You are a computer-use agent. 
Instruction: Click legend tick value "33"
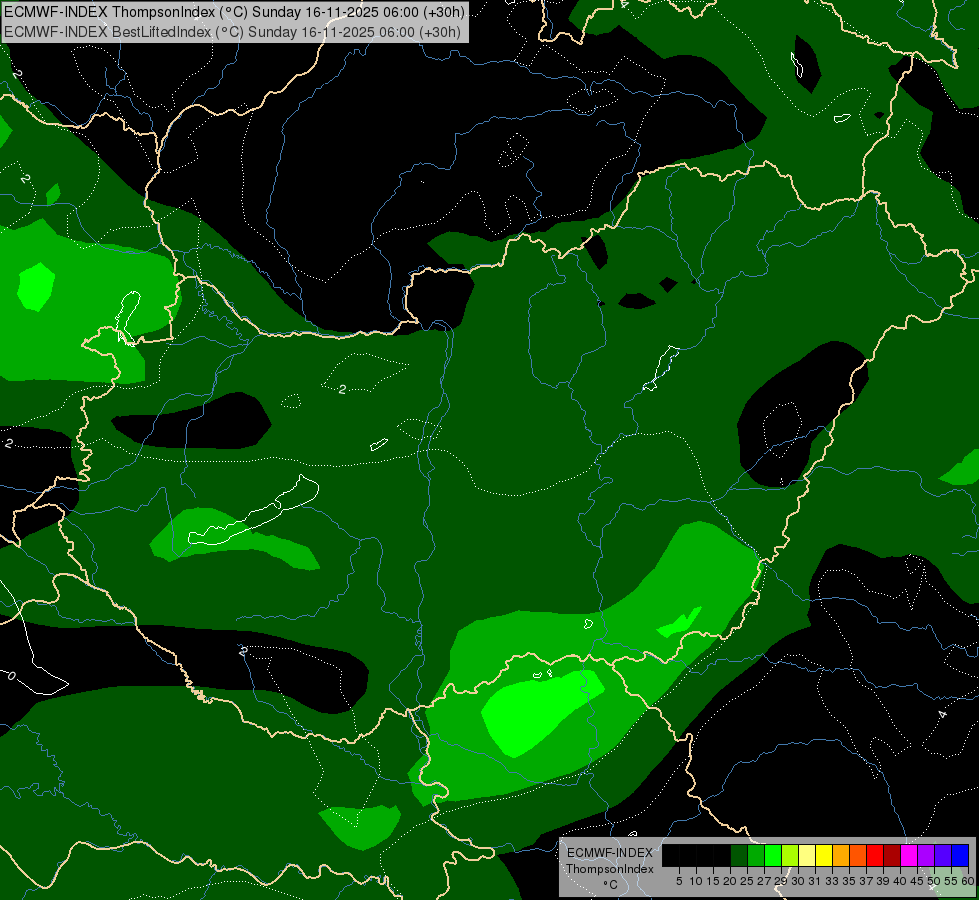(832, 881)
